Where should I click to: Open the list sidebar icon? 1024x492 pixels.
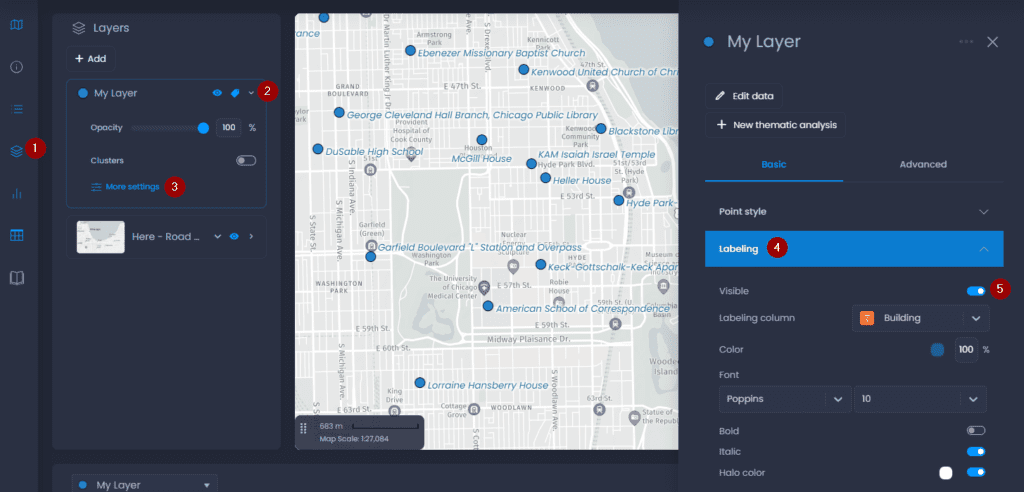[x=17, y=109]
